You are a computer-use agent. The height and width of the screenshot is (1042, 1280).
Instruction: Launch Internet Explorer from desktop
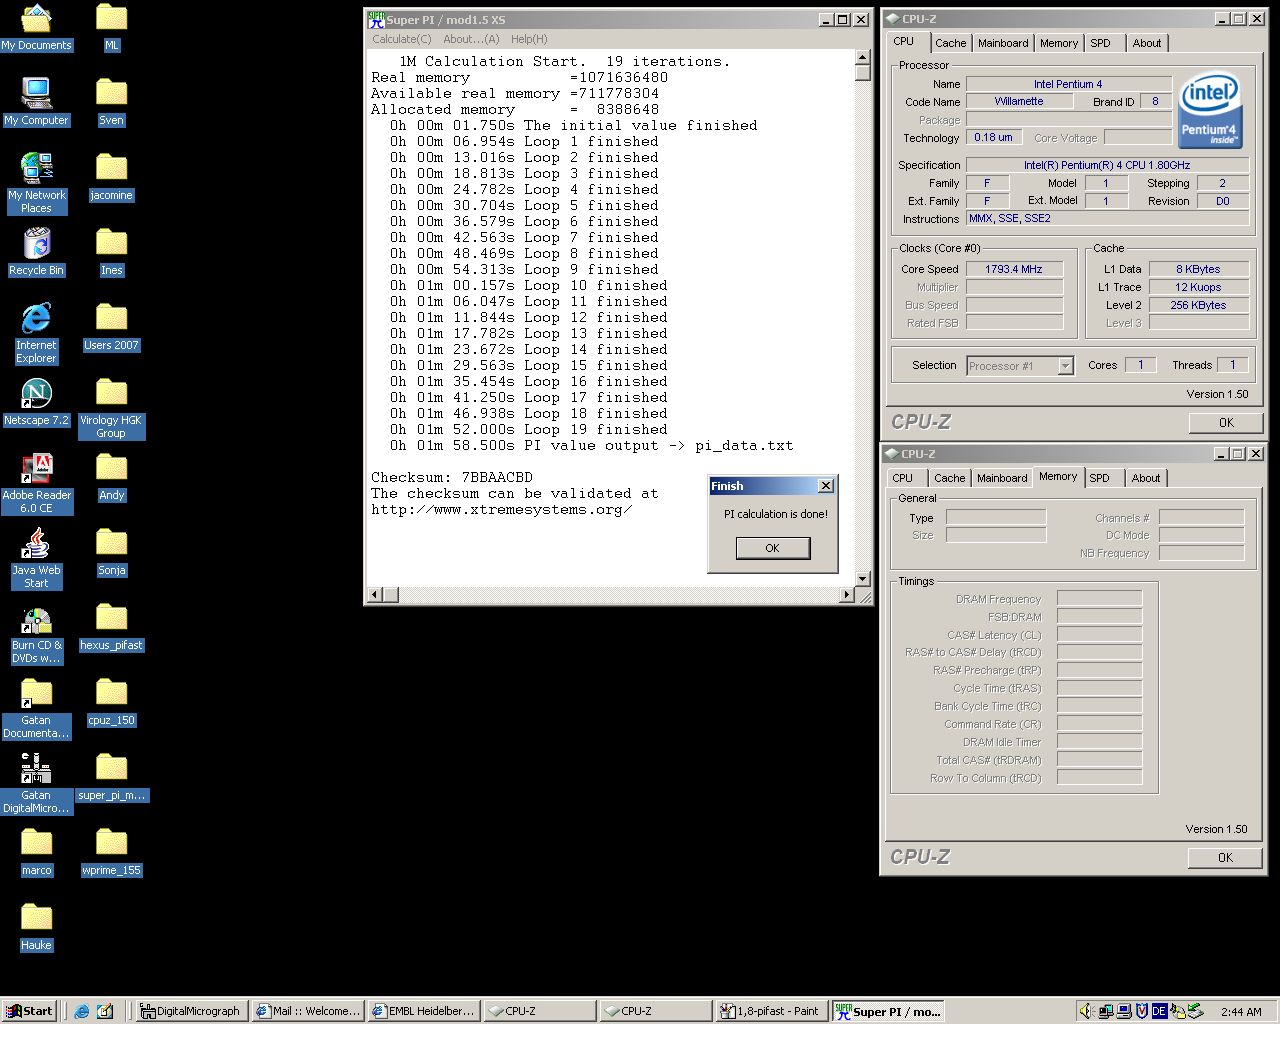(36, 333)
